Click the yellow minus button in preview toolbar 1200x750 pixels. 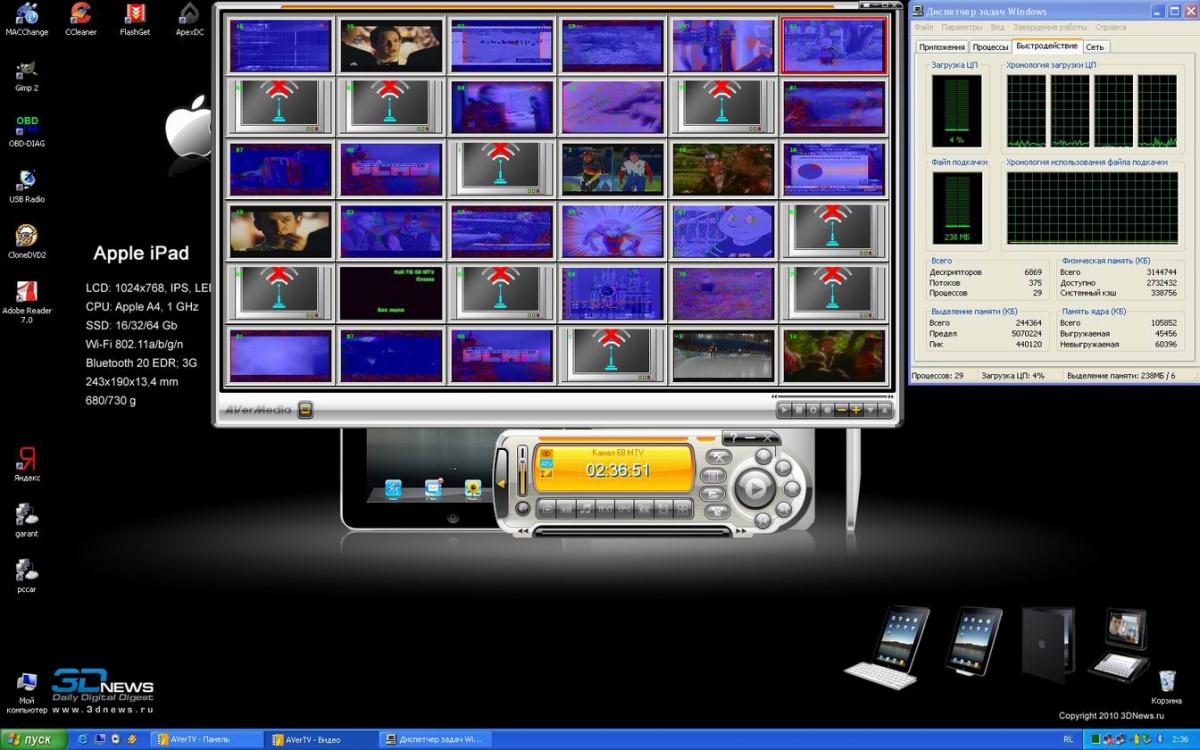click(x=842, y=410)
